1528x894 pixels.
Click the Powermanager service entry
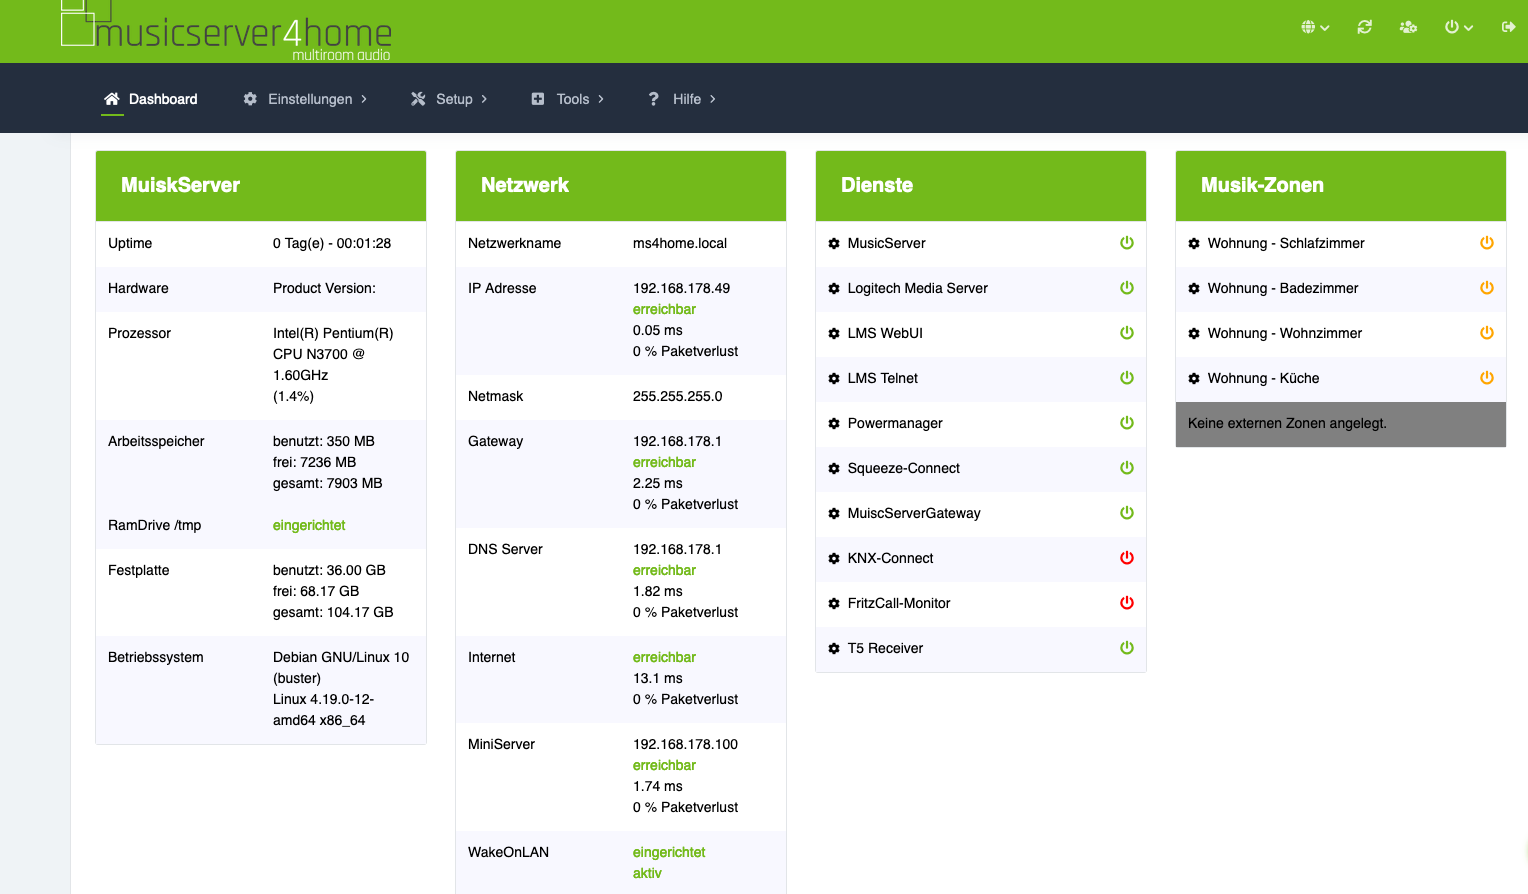click(895, 423)
